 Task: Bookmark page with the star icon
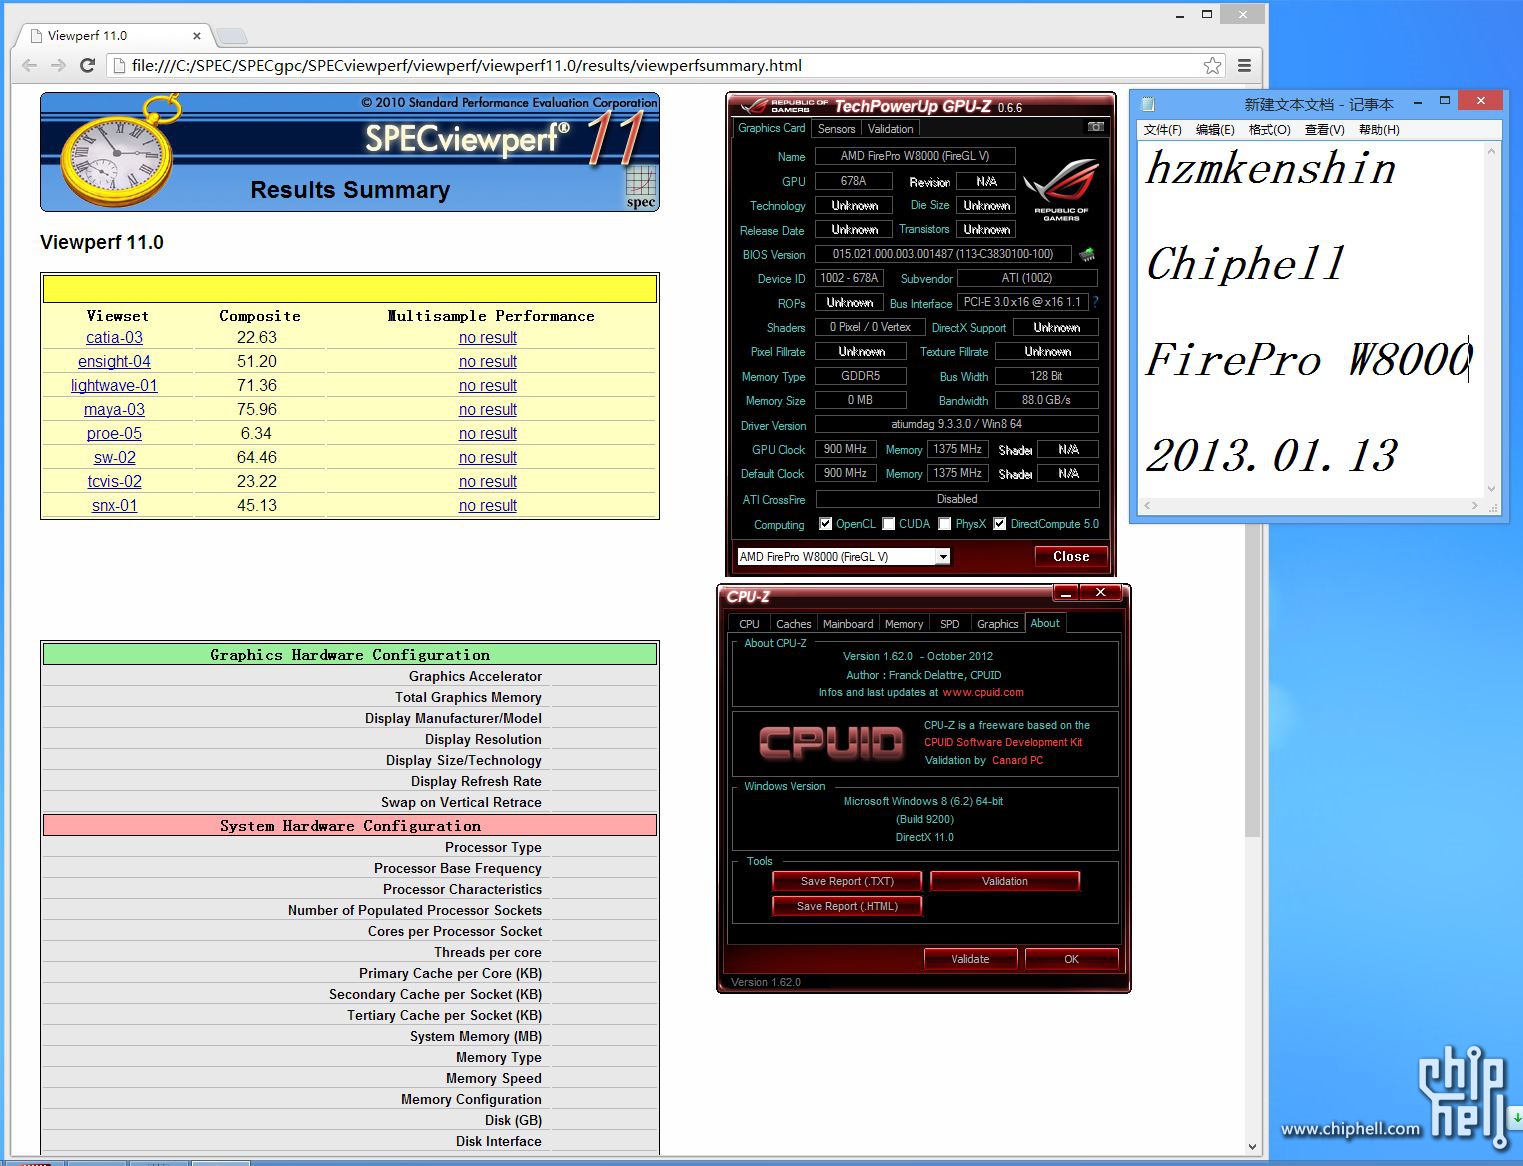click(x=1212, y=65)
